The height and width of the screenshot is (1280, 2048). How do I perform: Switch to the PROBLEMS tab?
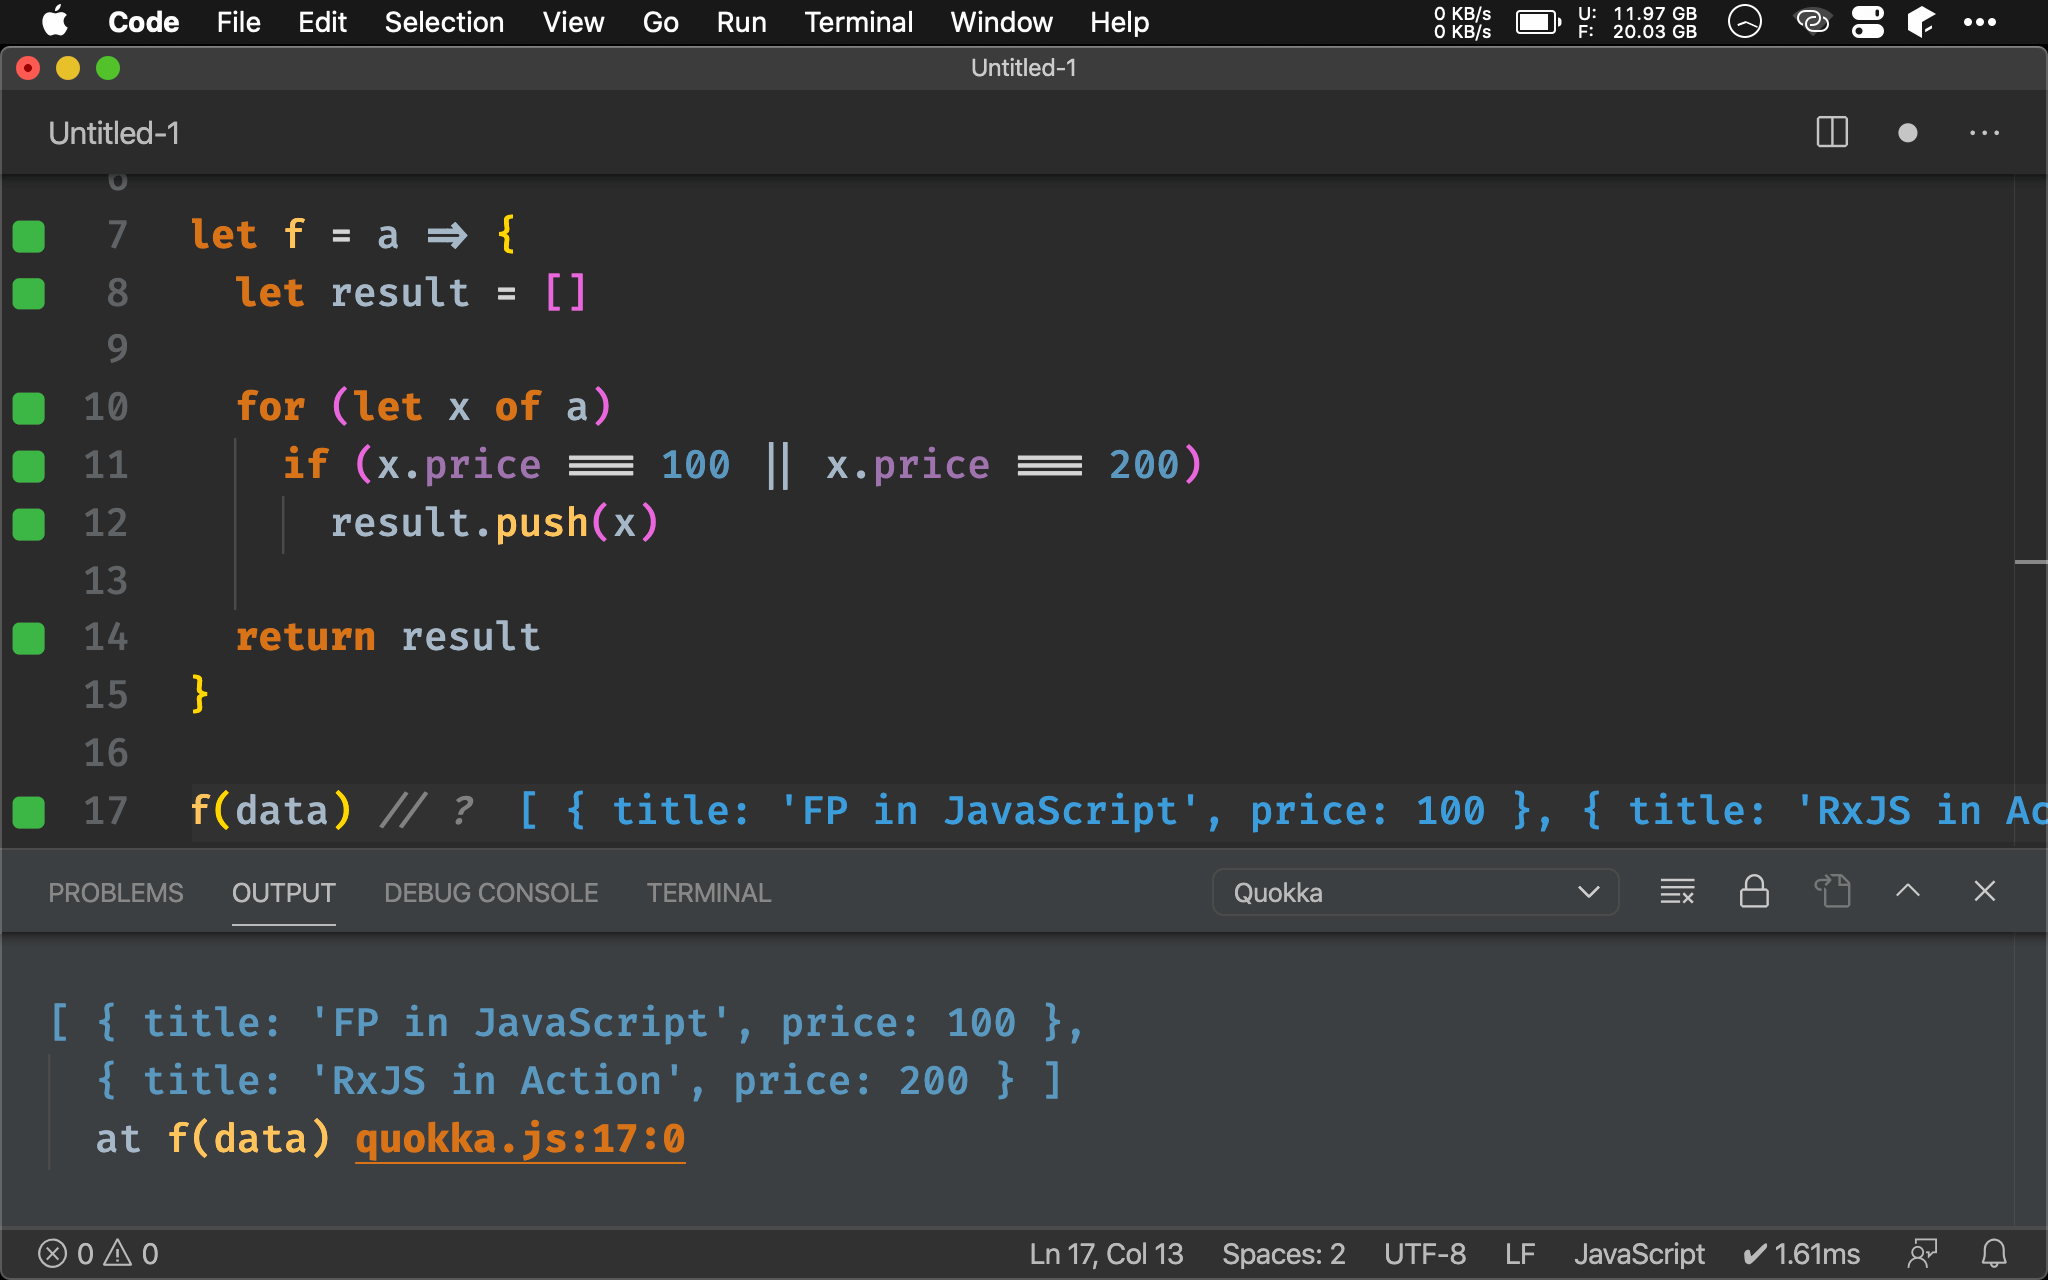(116, 892)
